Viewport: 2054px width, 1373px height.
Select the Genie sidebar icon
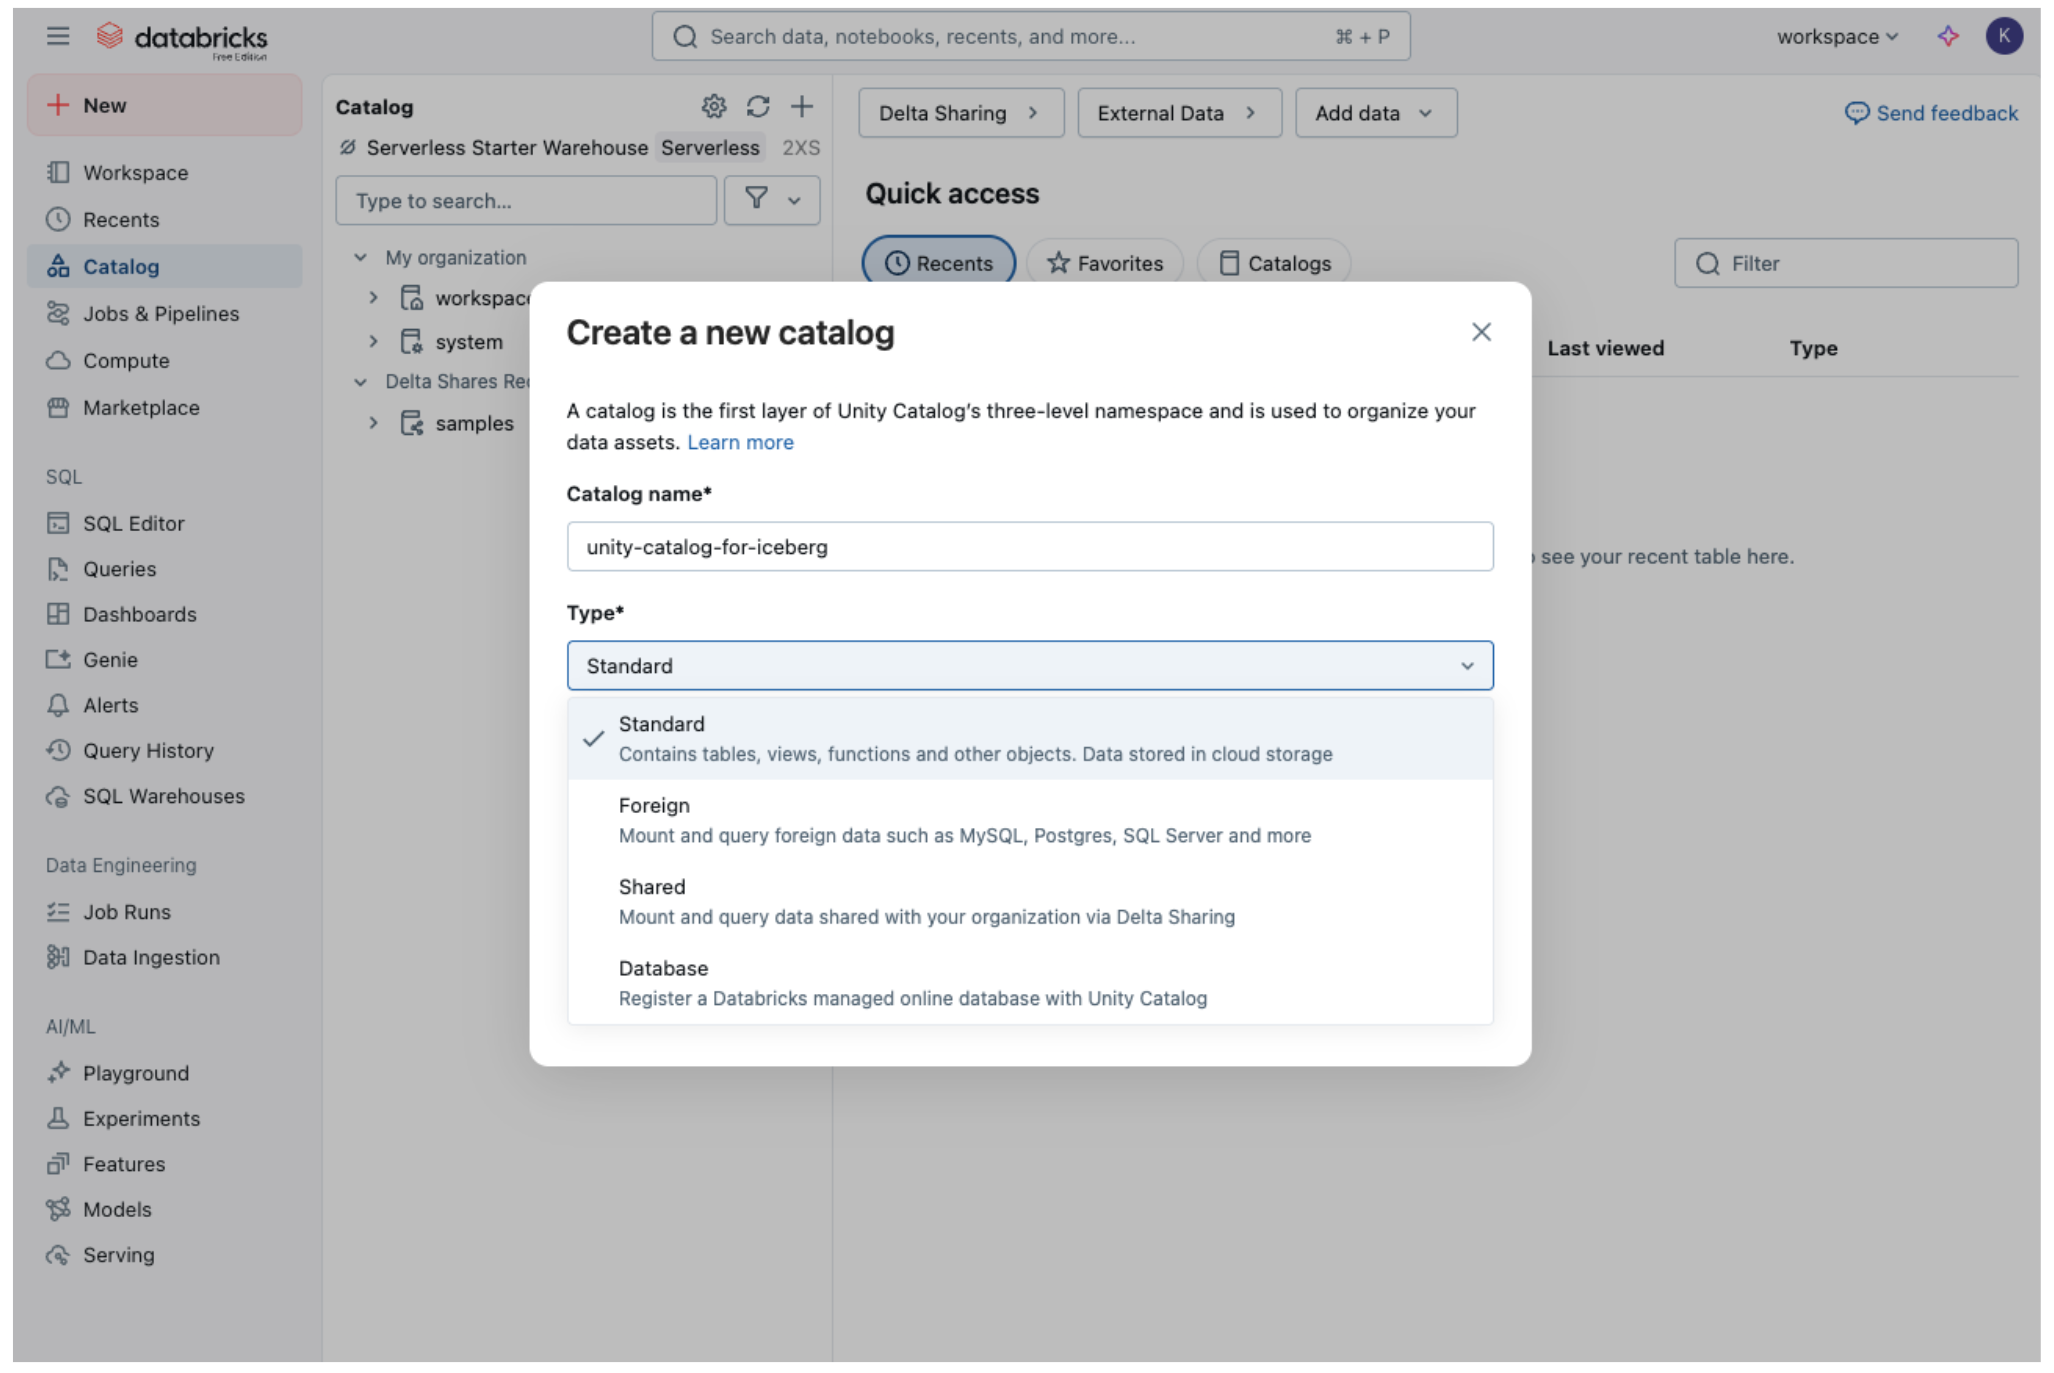click(x=108, y=659)
